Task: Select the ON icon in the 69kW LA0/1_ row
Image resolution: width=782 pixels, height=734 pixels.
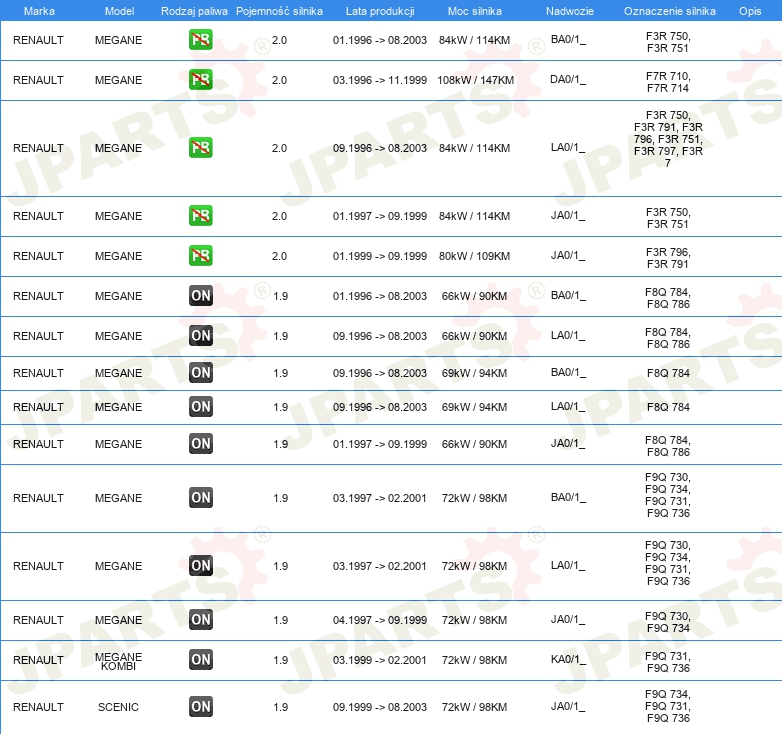Action: 200,407
